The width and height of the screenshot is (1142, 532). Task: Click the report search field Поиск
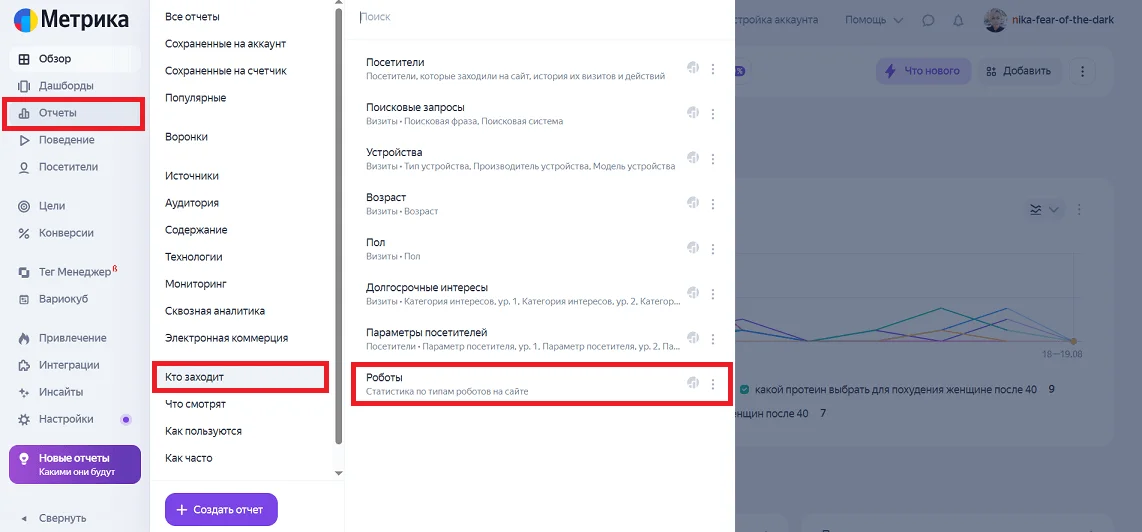click(x=540, y=17)
